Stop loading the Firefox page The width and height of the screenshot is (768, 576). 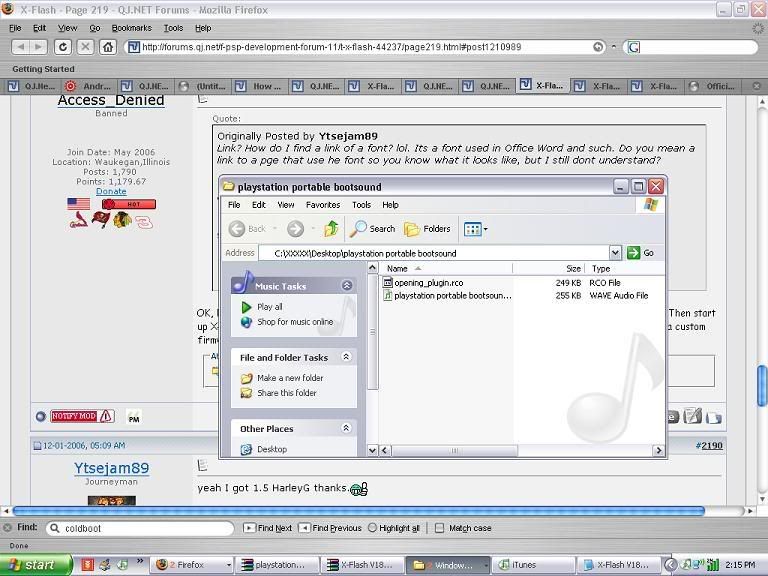[x=85, y=47]
